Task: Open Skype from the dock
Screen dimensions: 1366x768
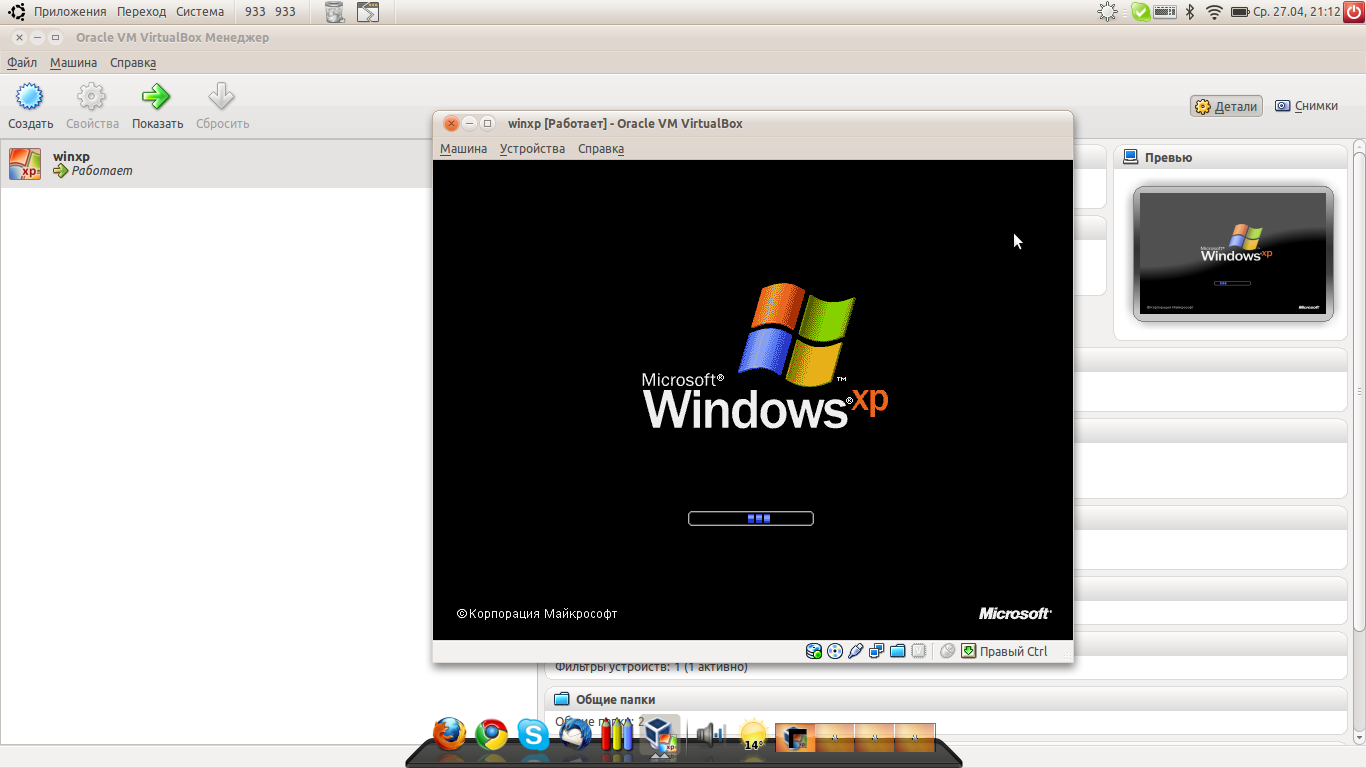Action: pyautogui.click(x=534, y=736)
